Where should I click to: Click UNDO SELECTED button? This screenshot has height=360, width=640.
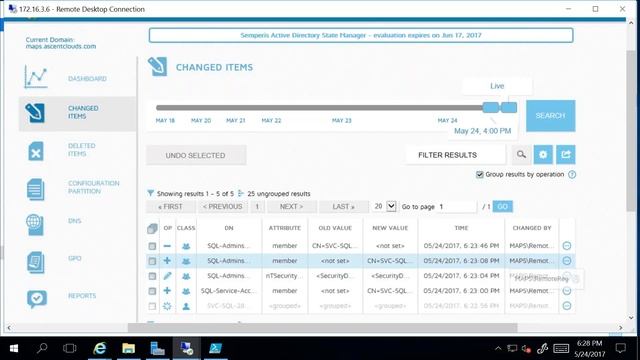(x=196, y=156)
